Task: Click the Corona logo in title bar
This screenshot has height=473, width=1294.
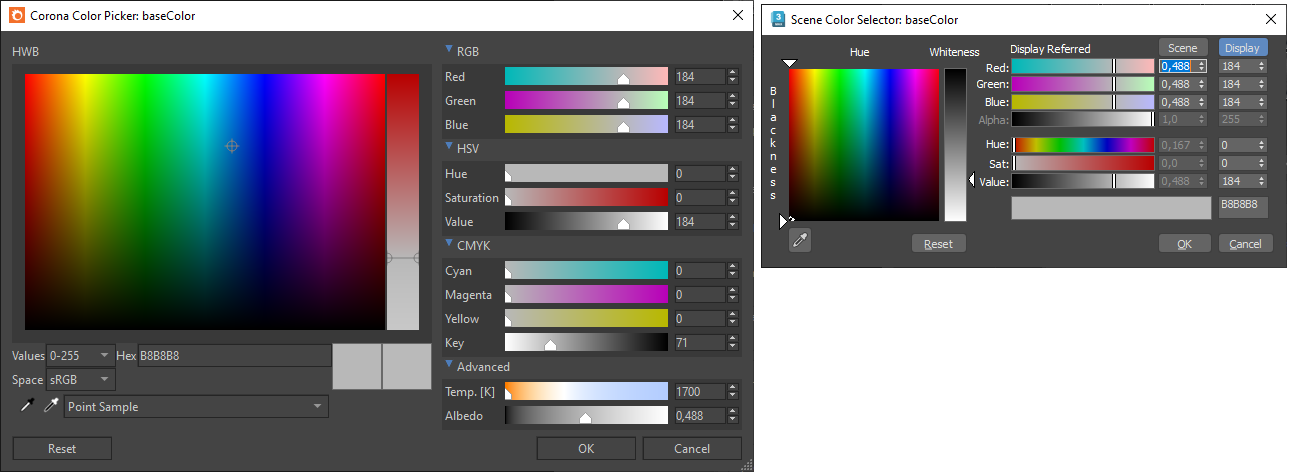Action: (x=17, y=15)
